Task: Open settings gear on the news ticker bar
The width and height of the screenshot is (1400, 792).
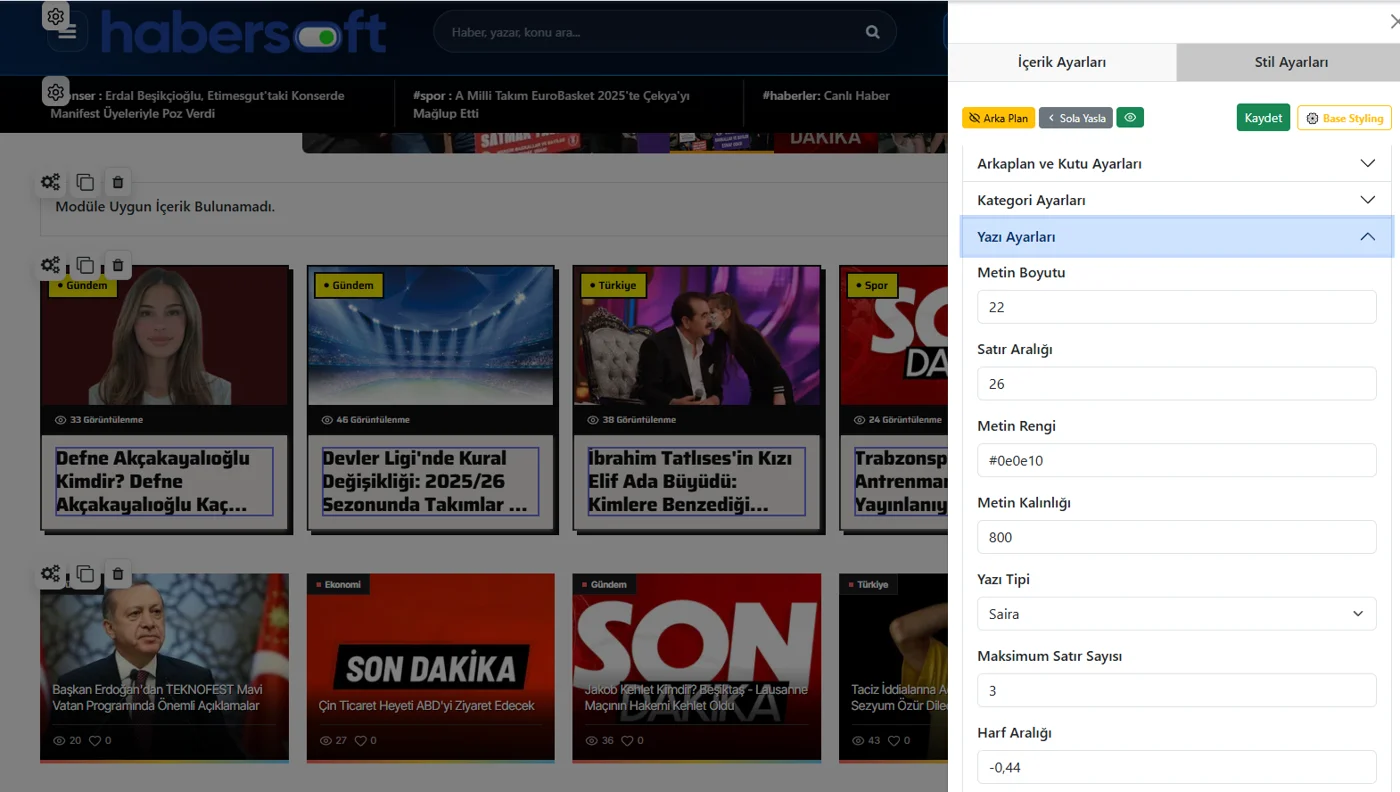Action: point(56,92)
